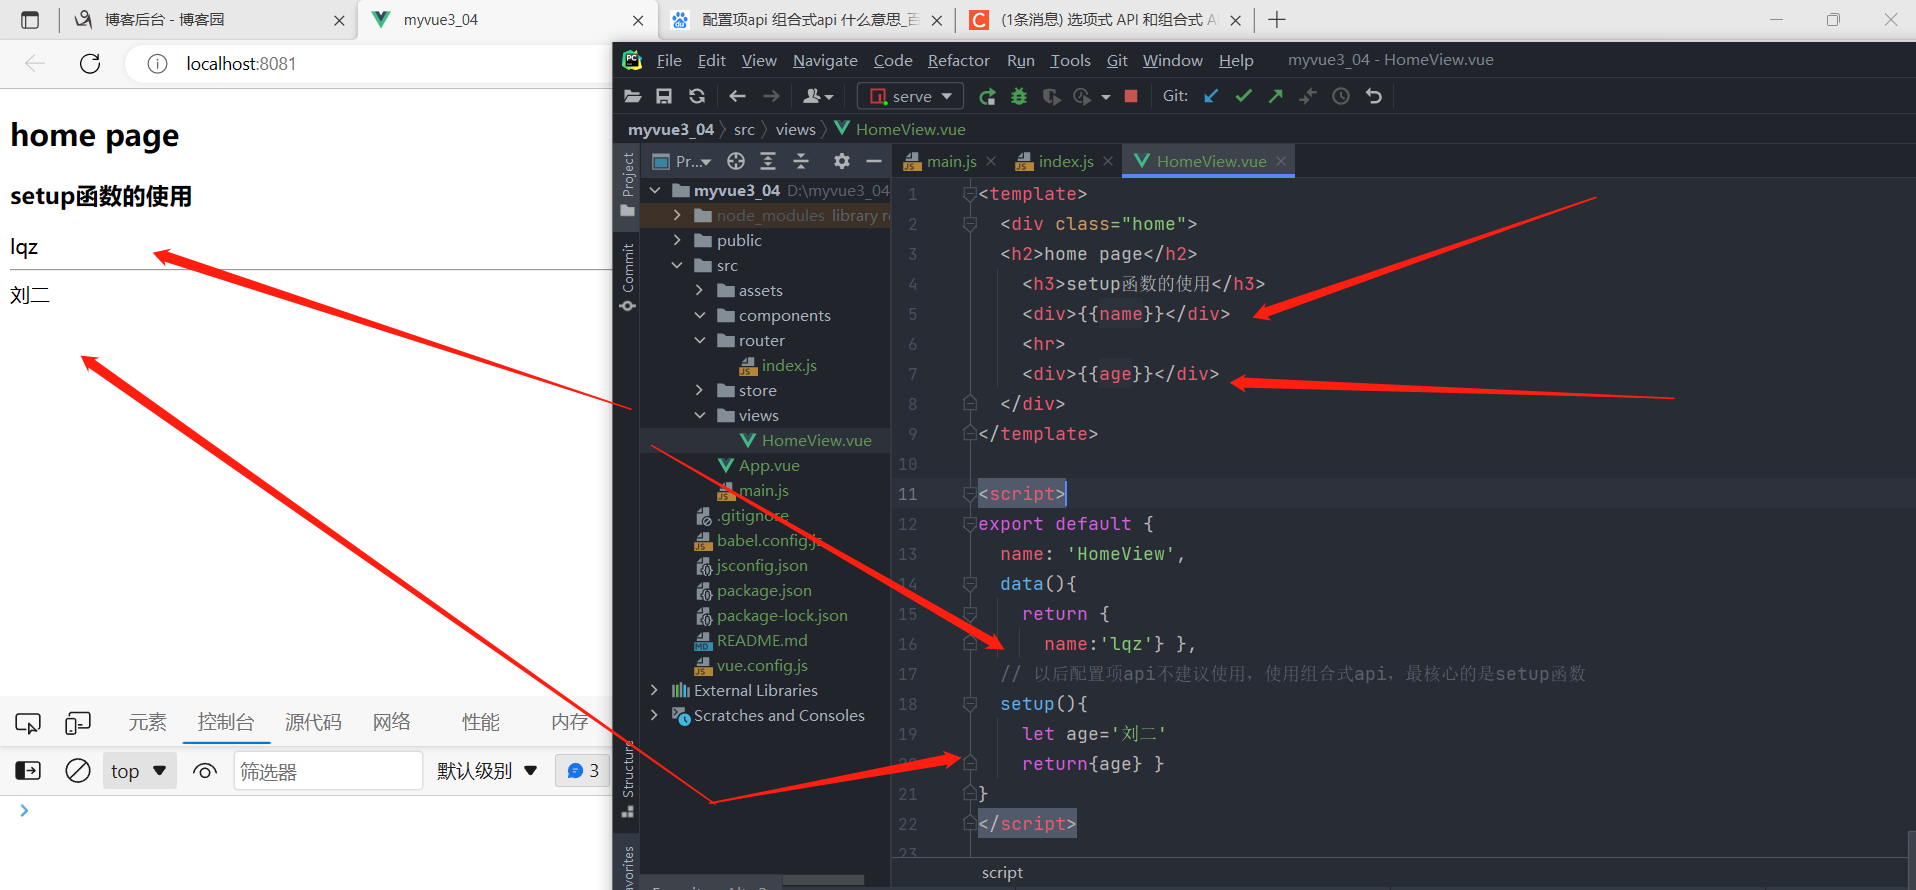
Task: Click the element inspect icon in DevTools
Action: coord(28,723)
